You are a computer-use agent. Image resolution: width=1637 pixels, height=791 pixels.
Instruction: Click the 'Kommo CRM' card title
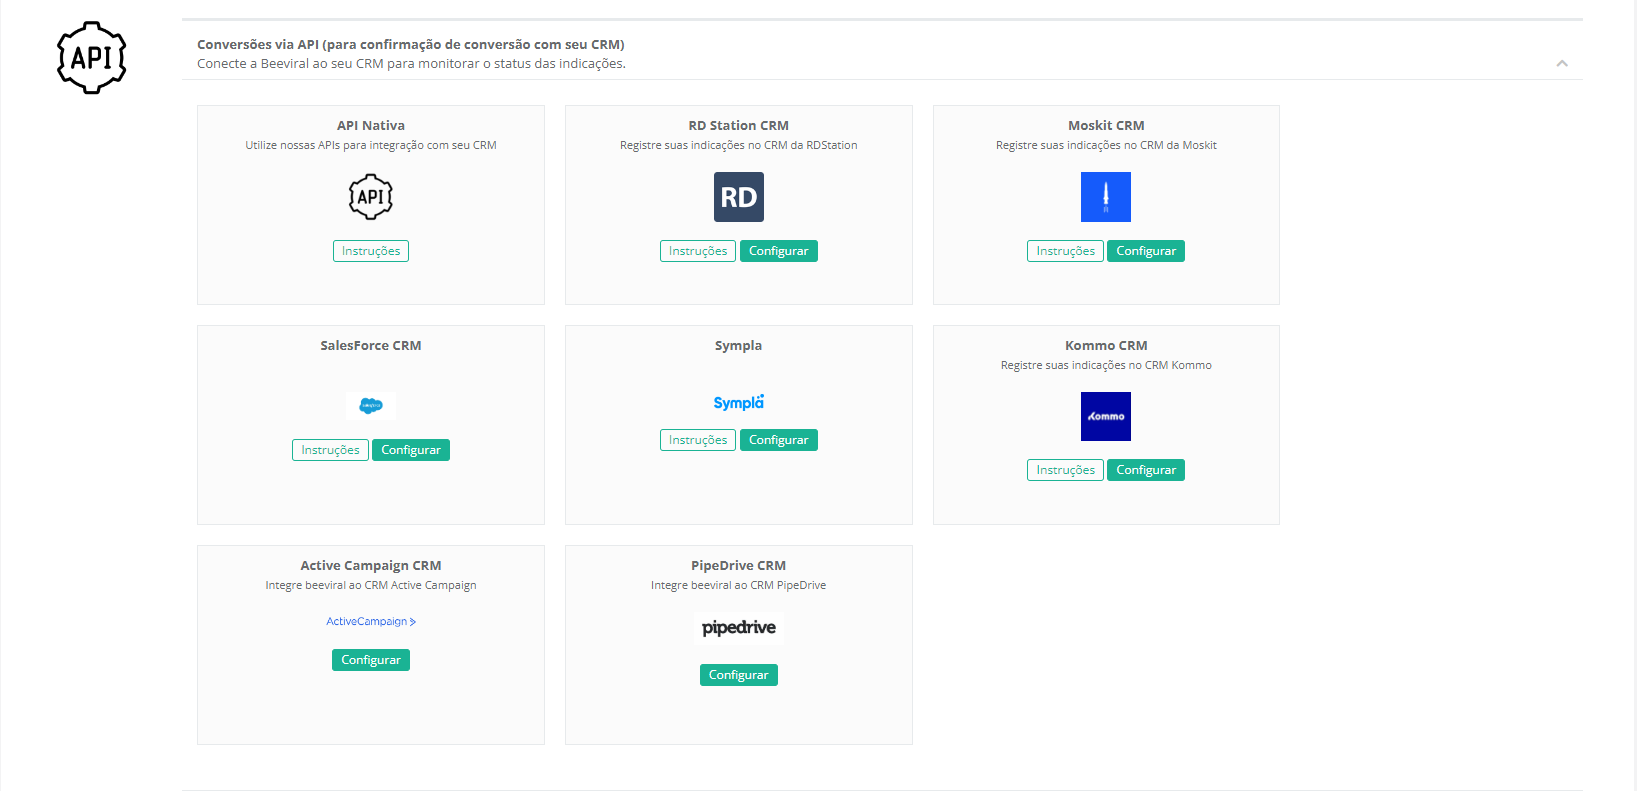(x=1106, y=345)
